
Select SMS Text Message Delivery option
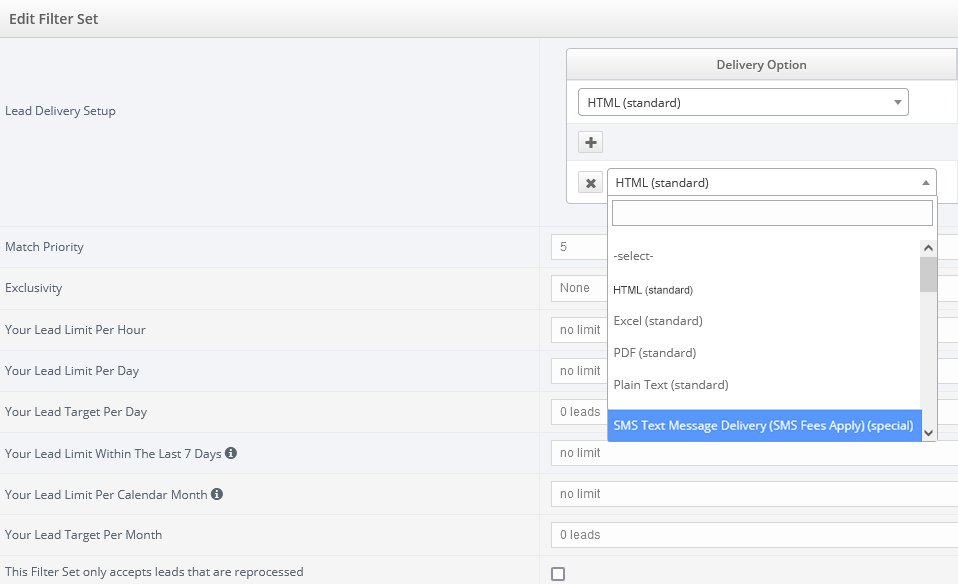tap(763, 426)
